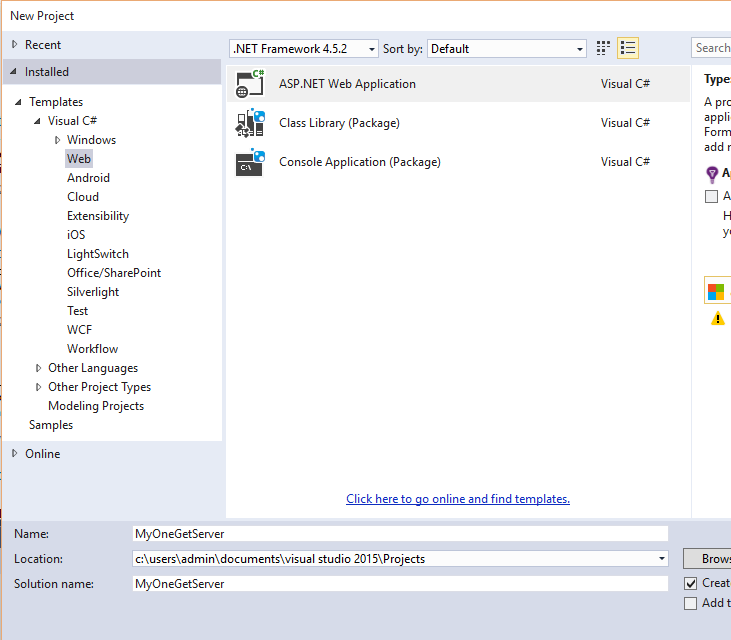Screen dimensions: 731x640
Task: Expand the Other Languages node
Action: [38, 368]
